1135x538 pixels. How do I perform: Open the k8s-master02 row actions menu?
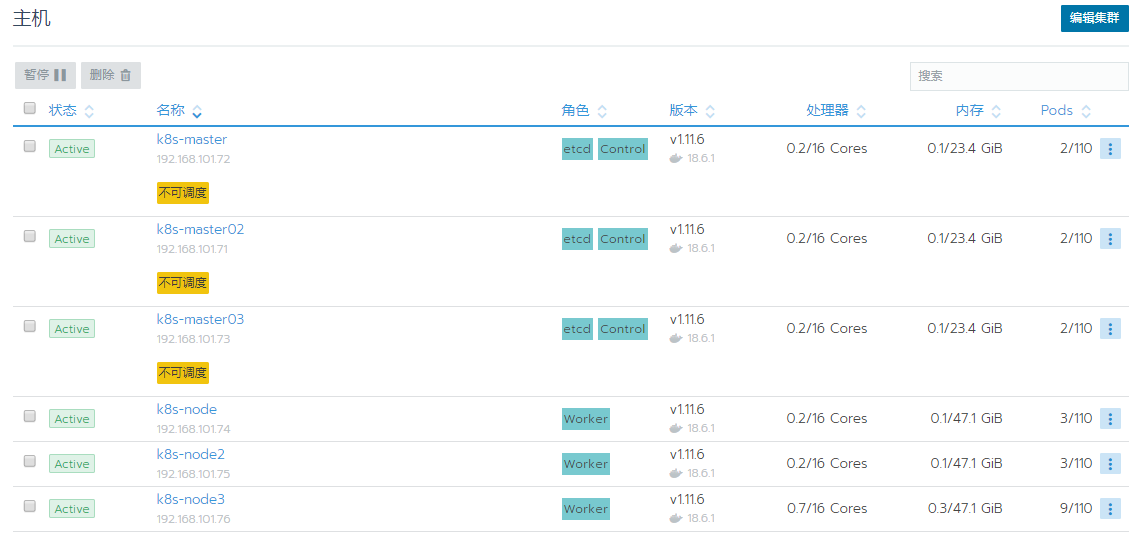coord(1110,239)
